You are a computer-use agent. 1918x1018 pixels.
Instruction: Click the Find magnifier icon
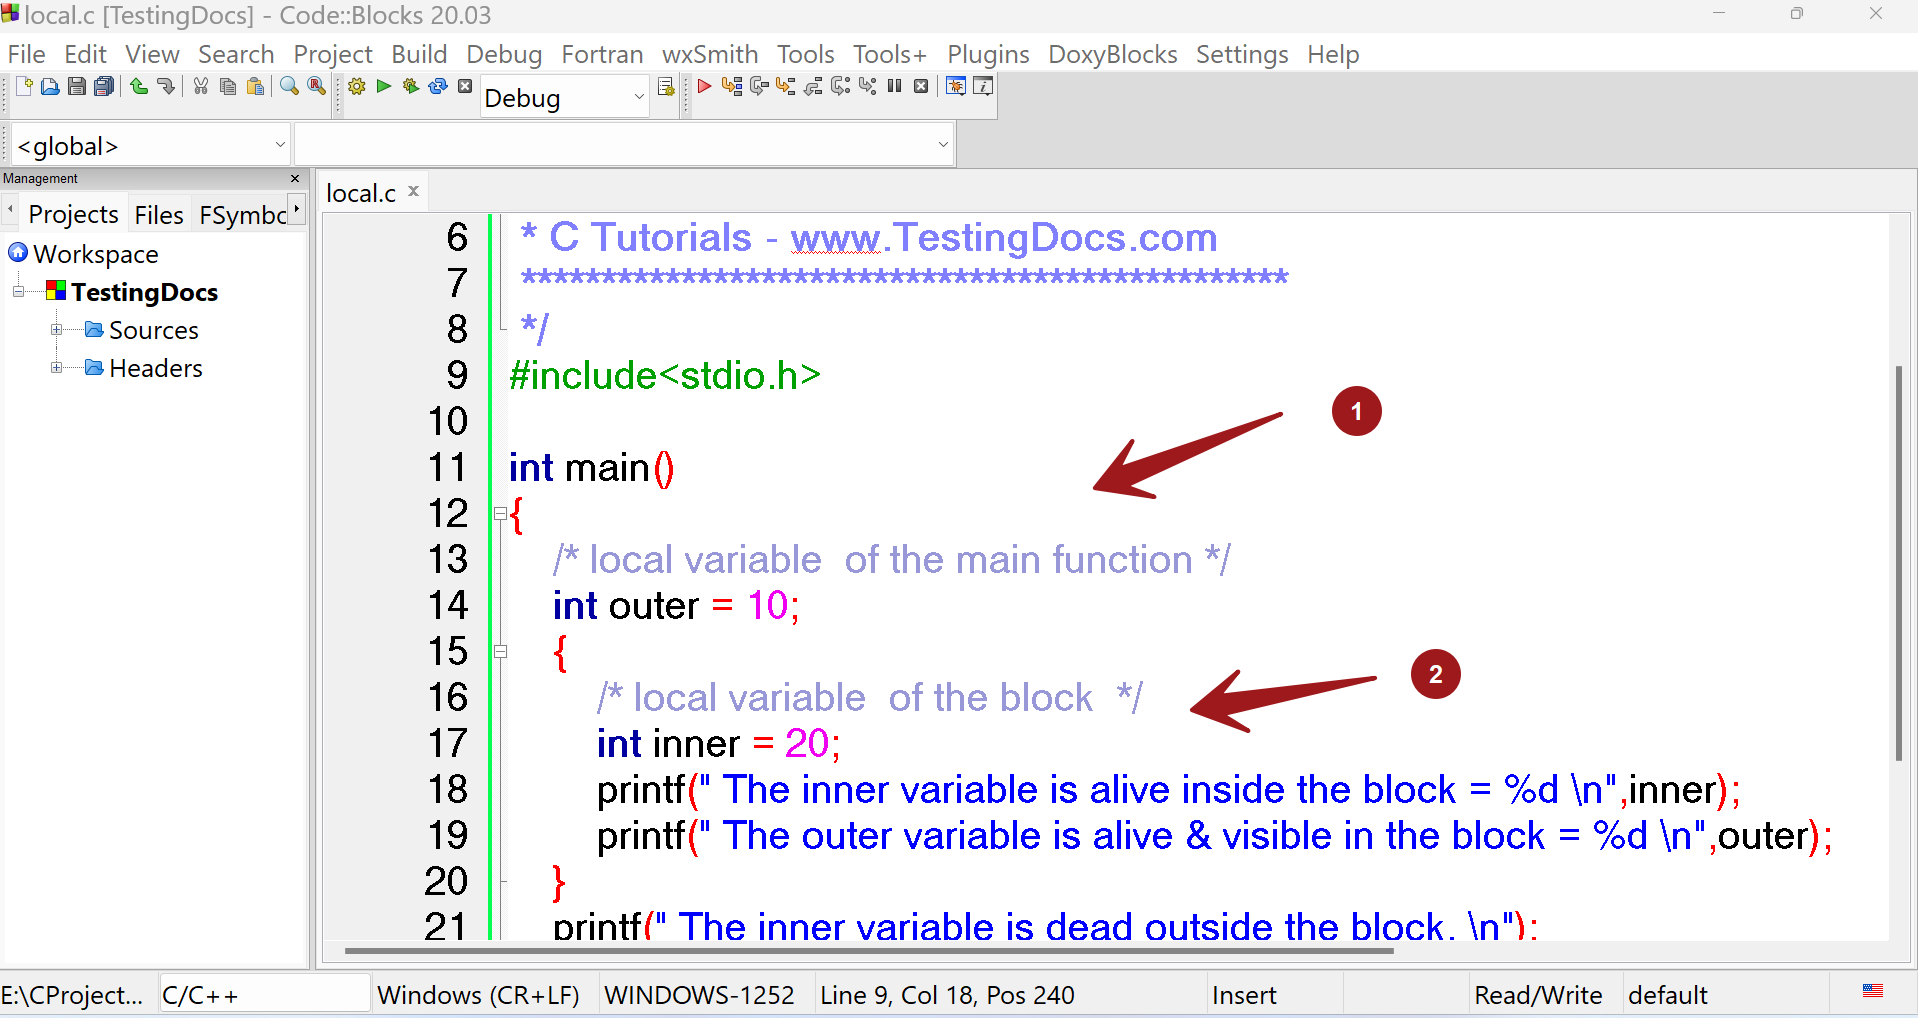[x=289, y=87]
